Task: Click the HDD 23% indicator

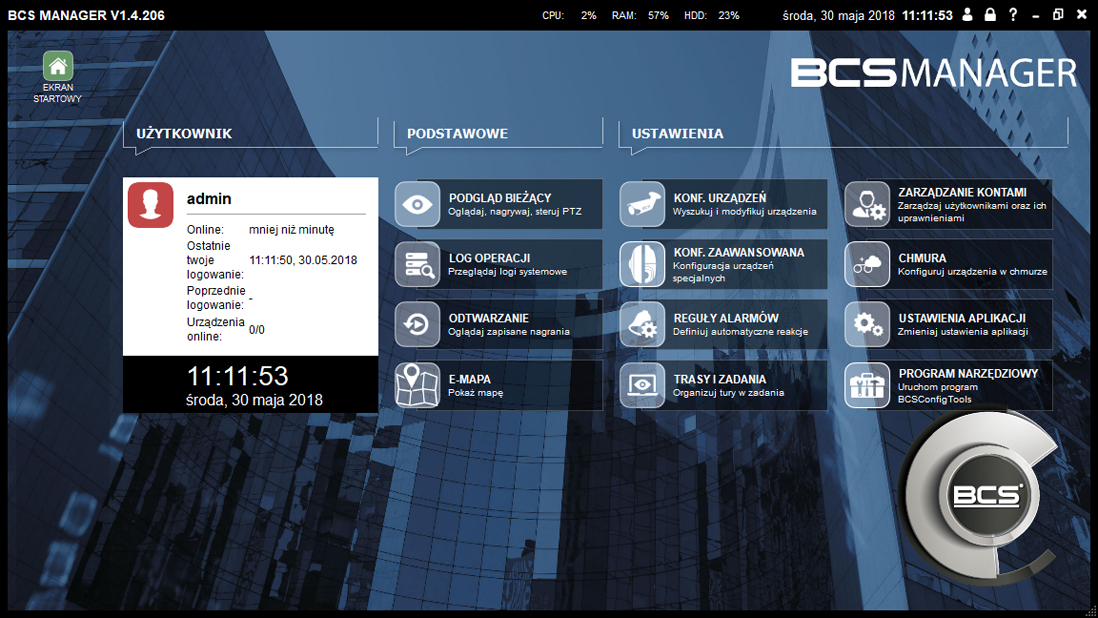Action: tap(711, 15)
